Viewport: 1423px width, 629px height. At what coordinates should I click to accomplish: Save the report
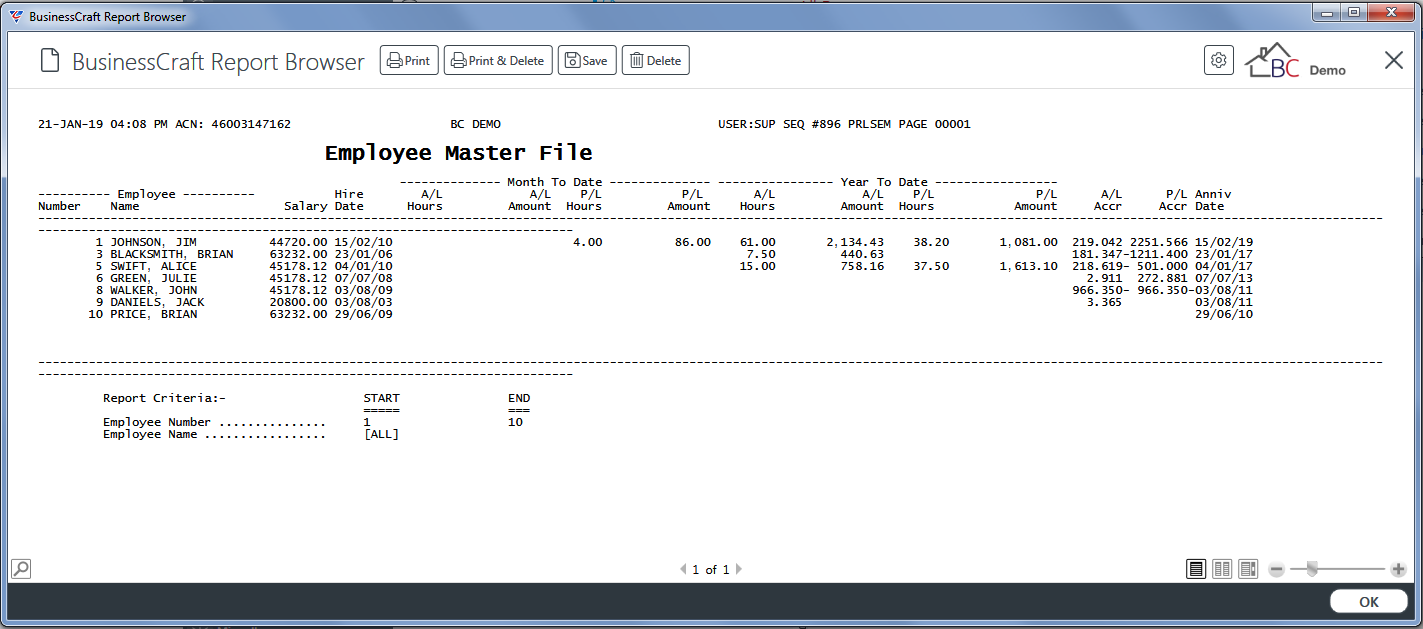click(x=587, y=61)
